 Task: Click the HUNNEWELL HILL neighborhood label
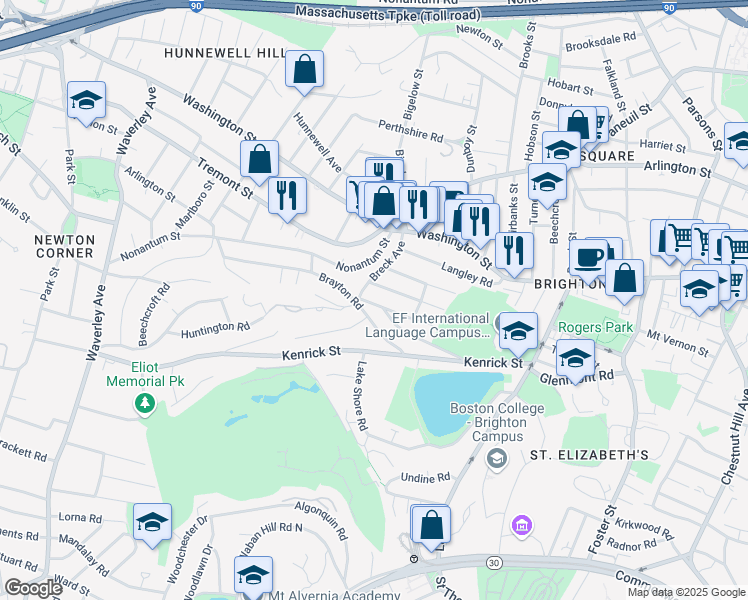(x=225, y=53)
